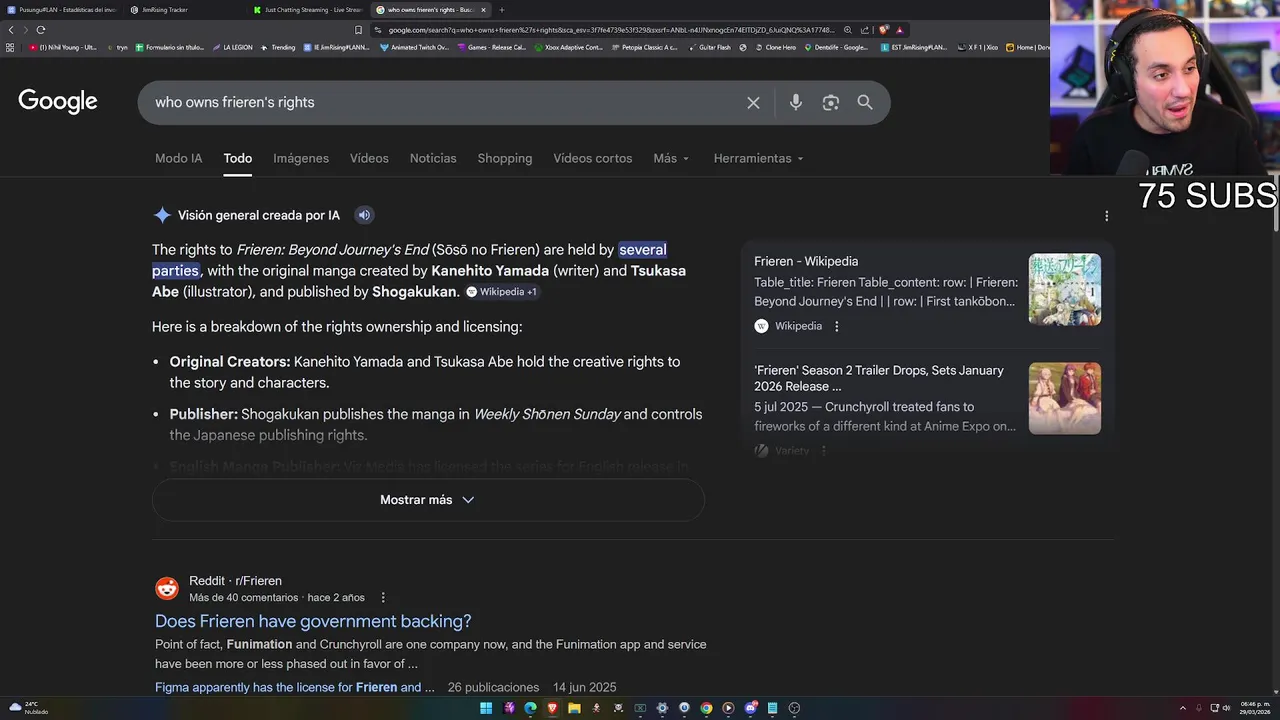The height and width of the screenshot is (720, 1280).
Task: Click the magnifier search submit icon
Action: pyautogui.click(x=865, y=103)
